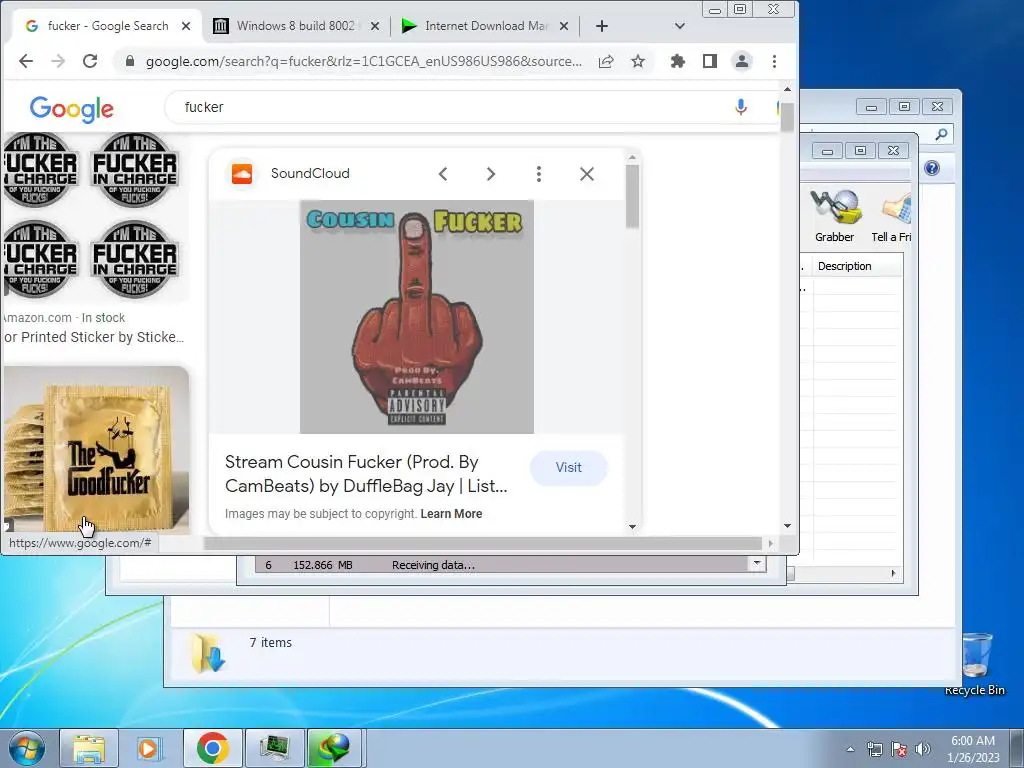Start voice search with microphone icon

741,107
